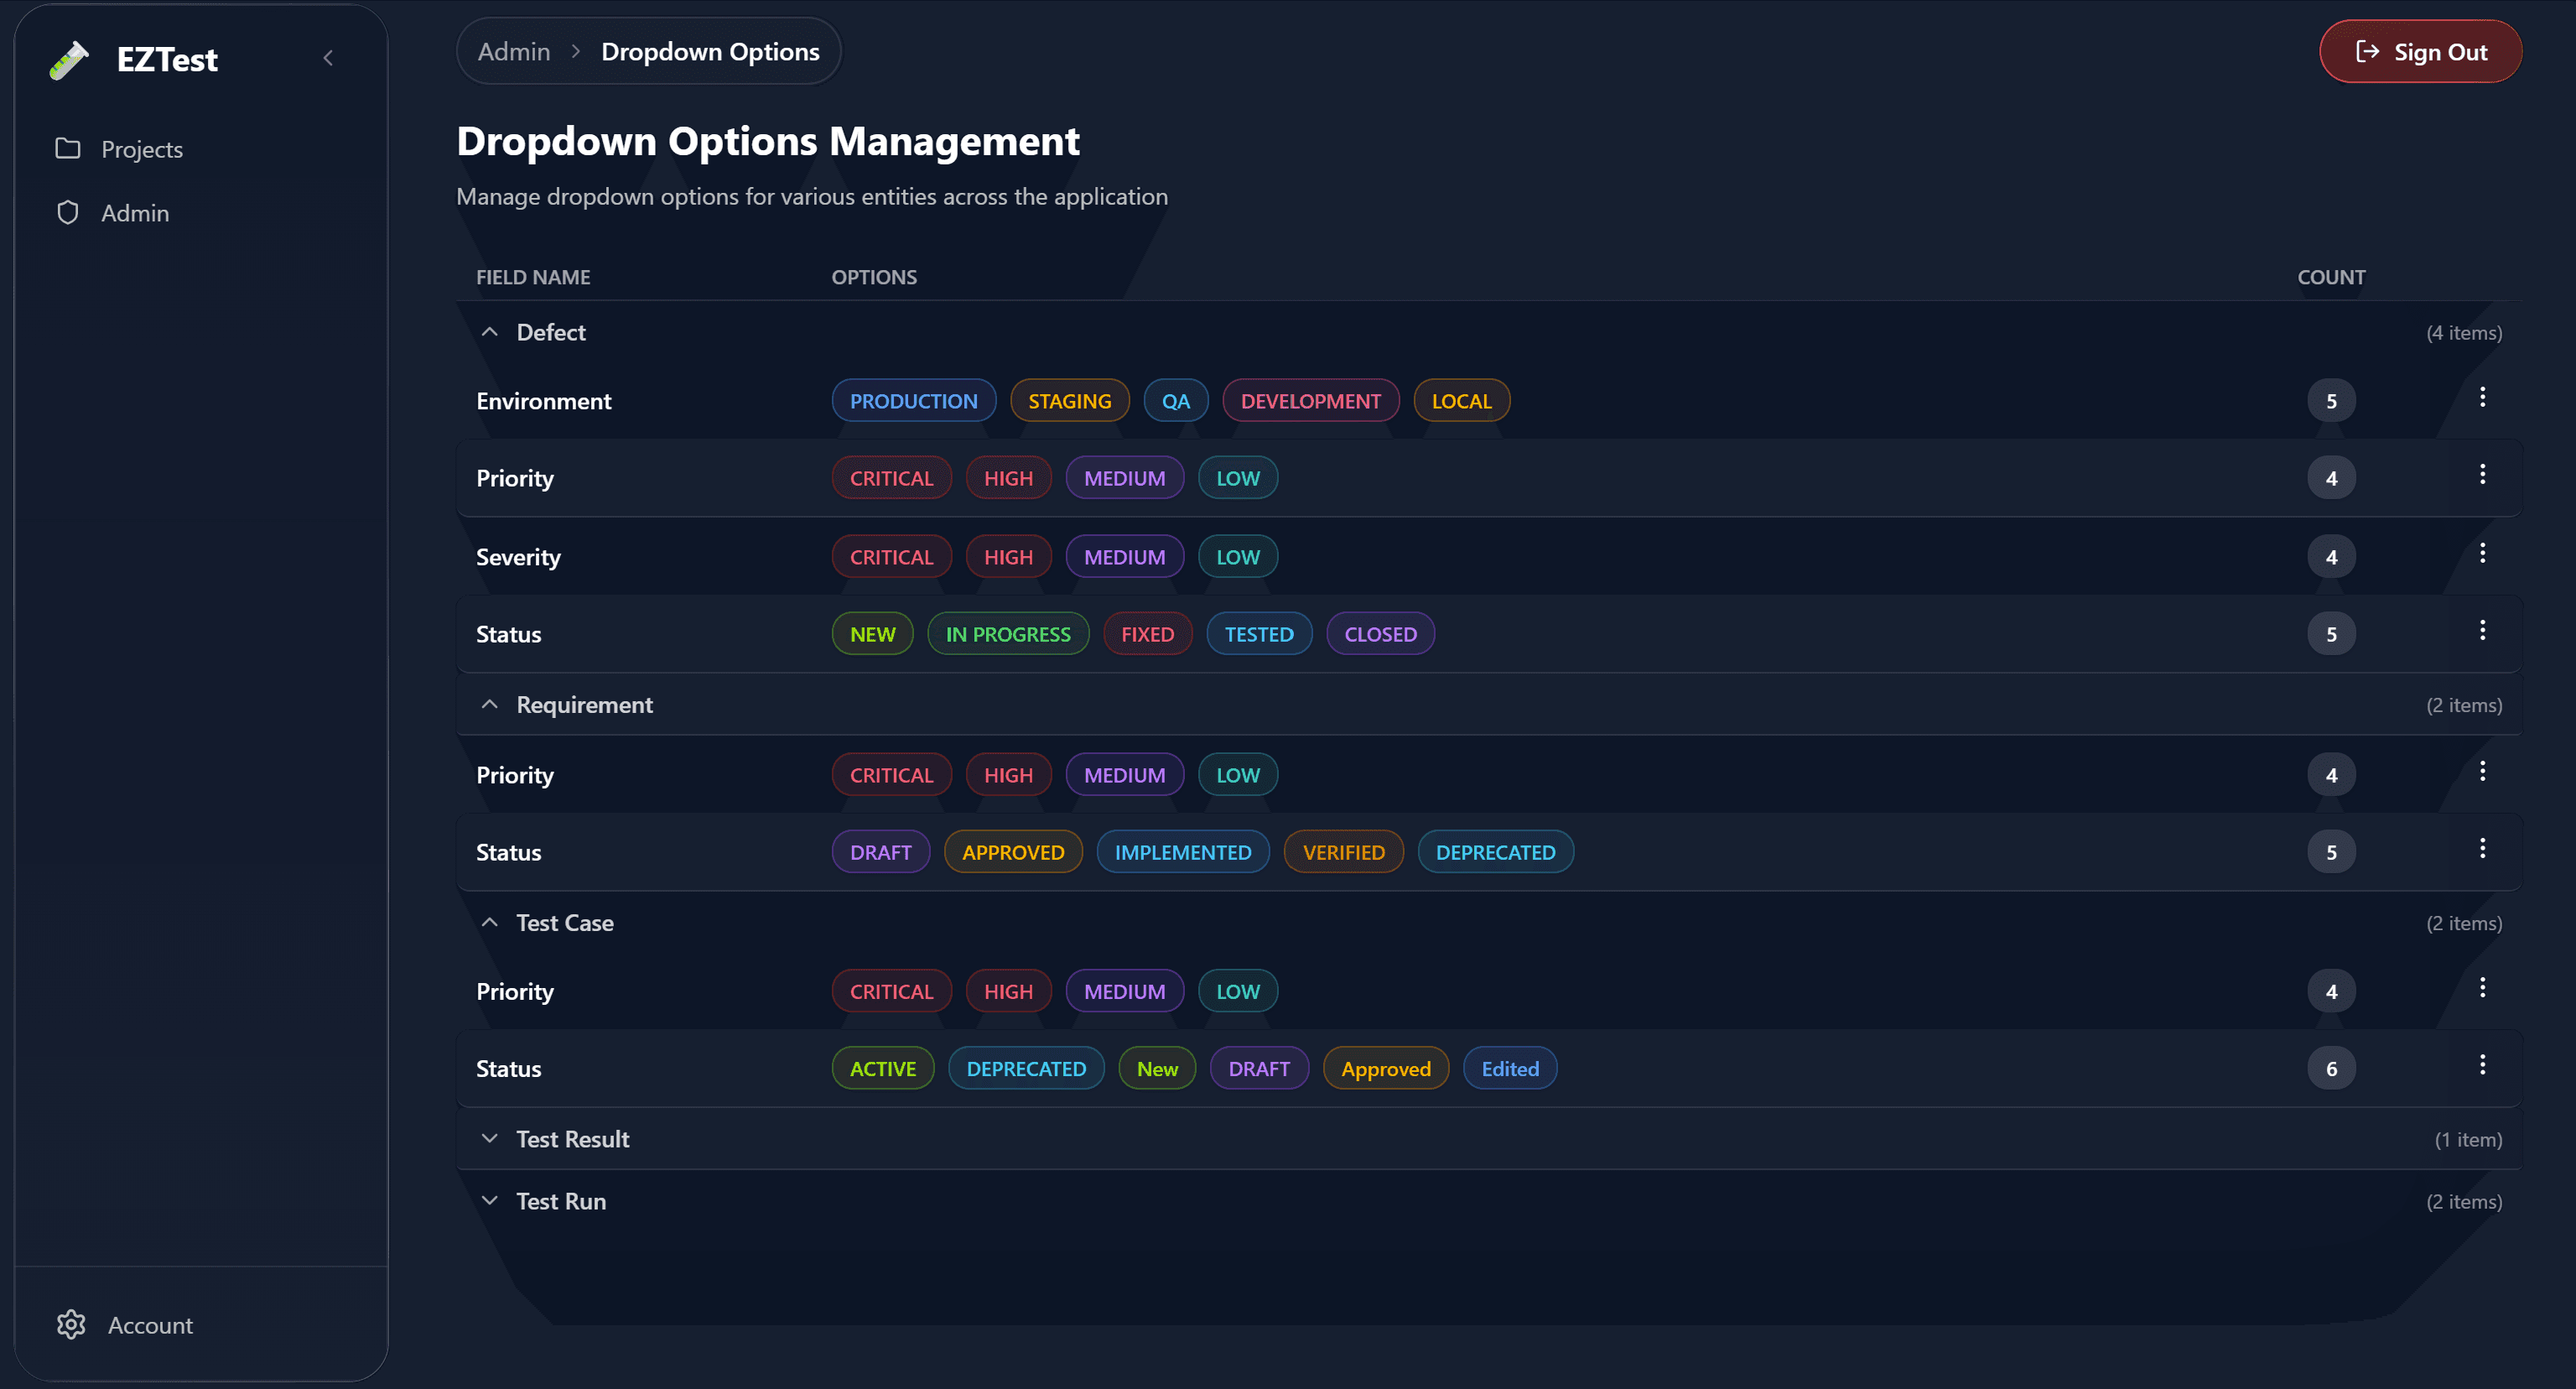2576x1389 pixels.
Task: Open the three-dot menu for Test Case Status
Action: click(2483, 1064)
